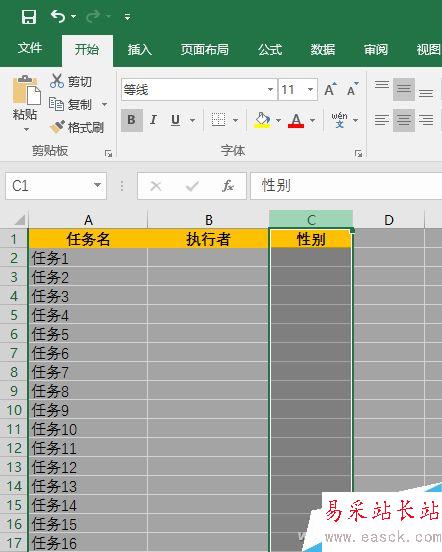Viewport: 442px width, 552px height.
Task: Click the Decrease Font Size icon
Action: tap(352, 89)
